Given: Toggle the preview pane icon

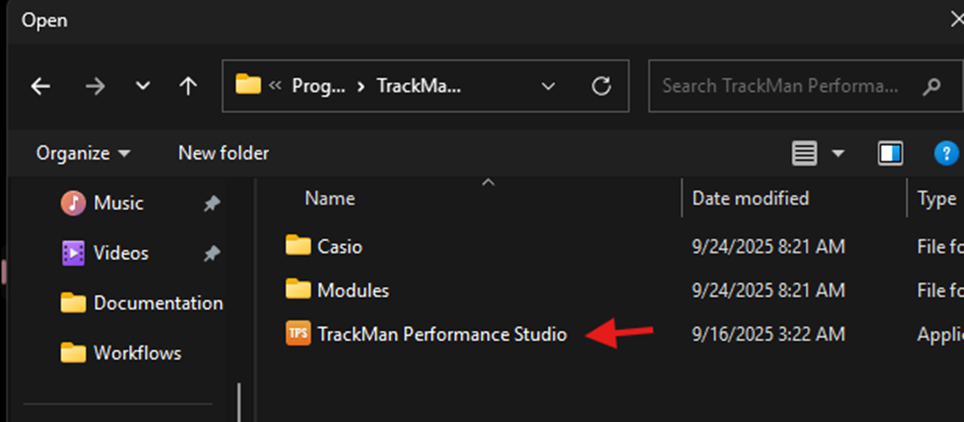Looking at the screenshot, I should pos(890,153).
